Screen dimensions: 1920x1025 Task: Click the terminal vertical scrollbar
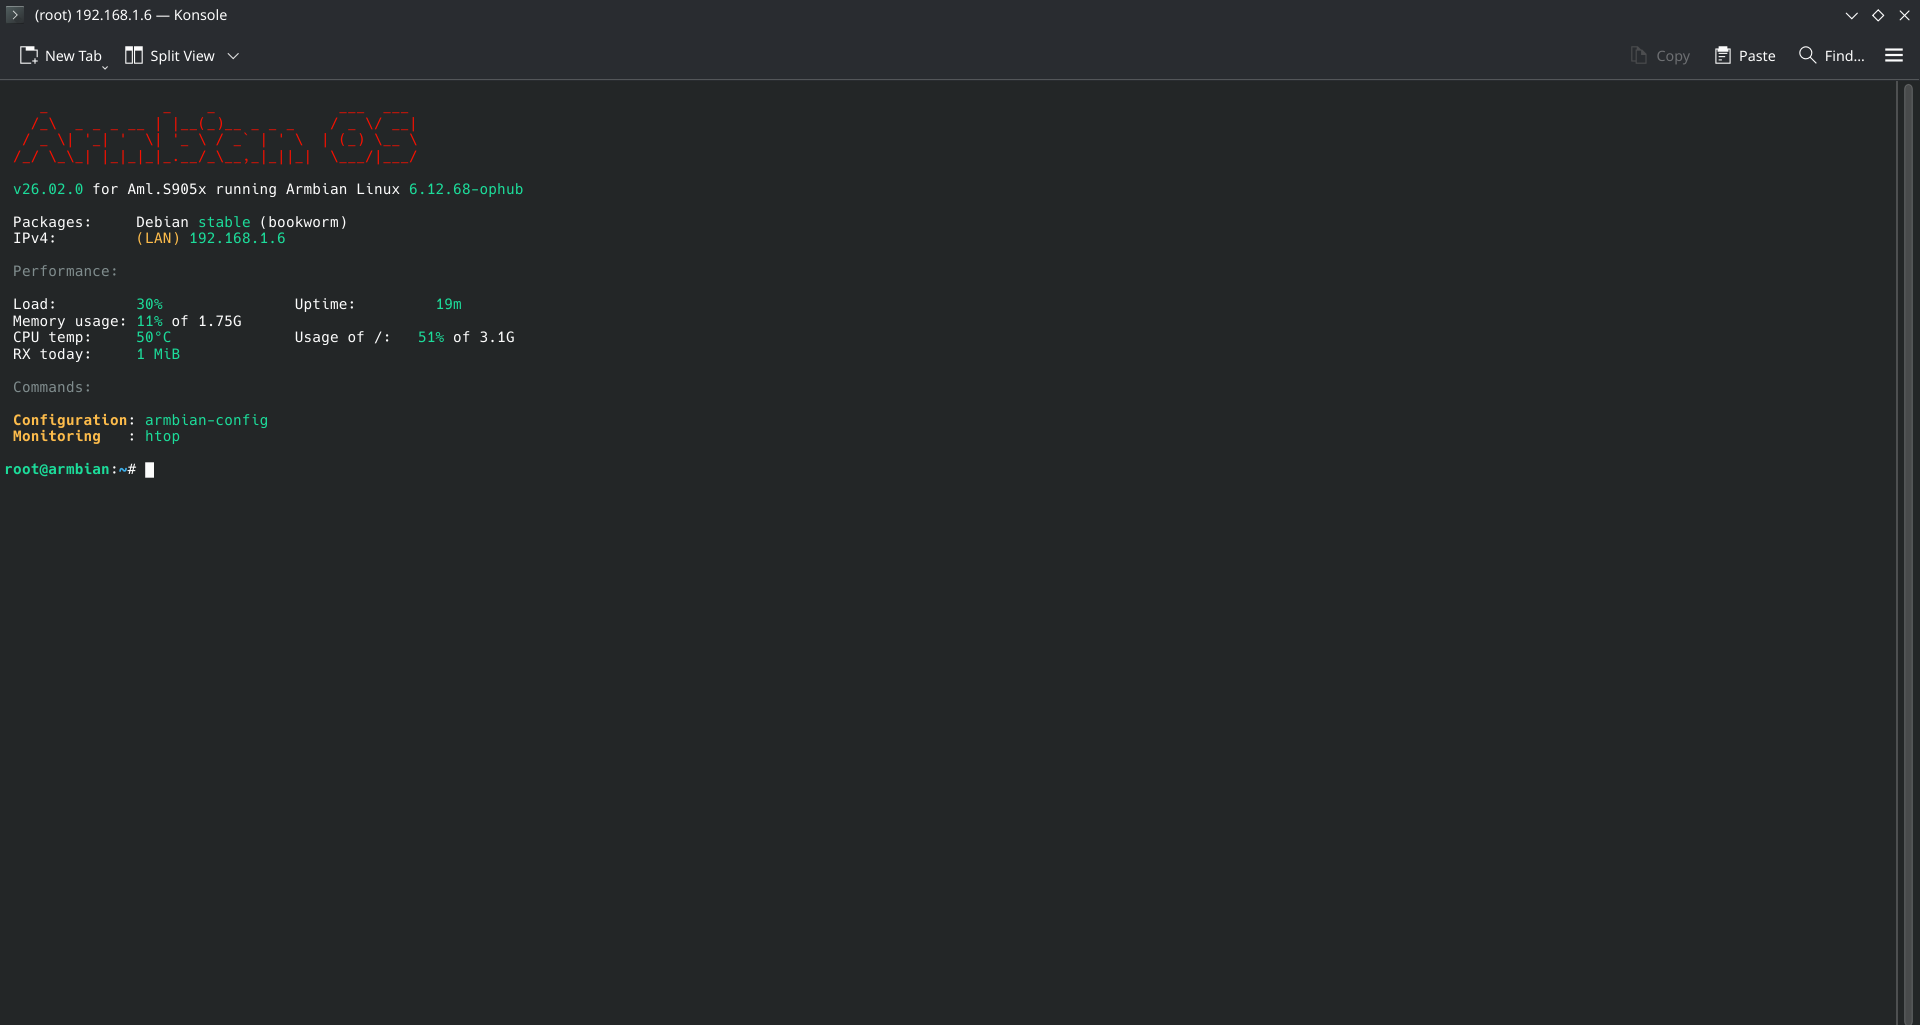pos(1908,550)
